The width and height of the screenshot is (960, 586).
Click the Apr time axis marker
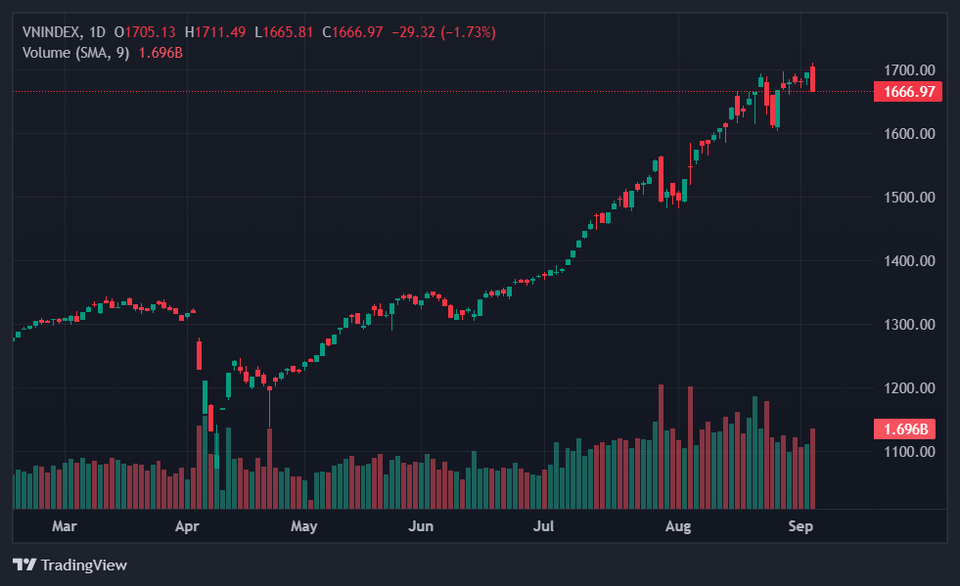[x=187, y=526]
